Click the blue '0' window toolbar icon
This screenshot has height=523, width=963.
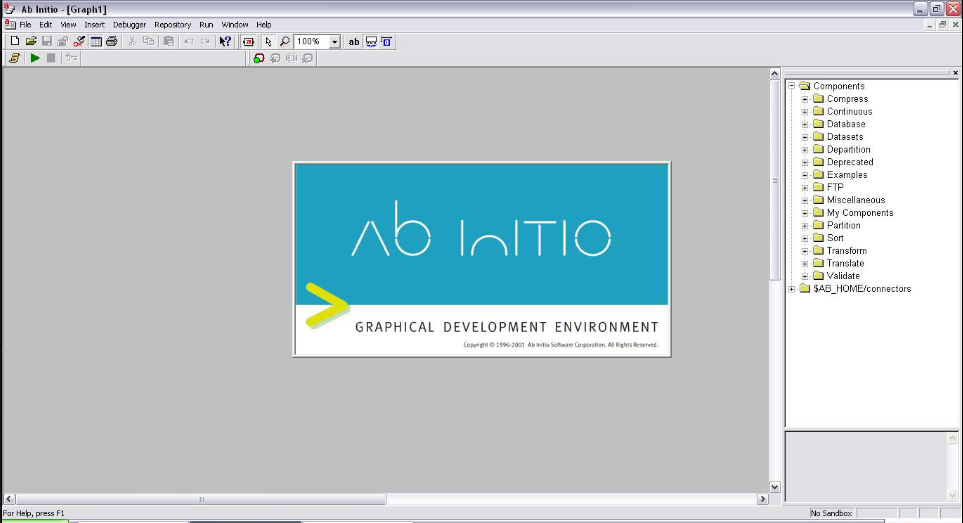(386, 41)
